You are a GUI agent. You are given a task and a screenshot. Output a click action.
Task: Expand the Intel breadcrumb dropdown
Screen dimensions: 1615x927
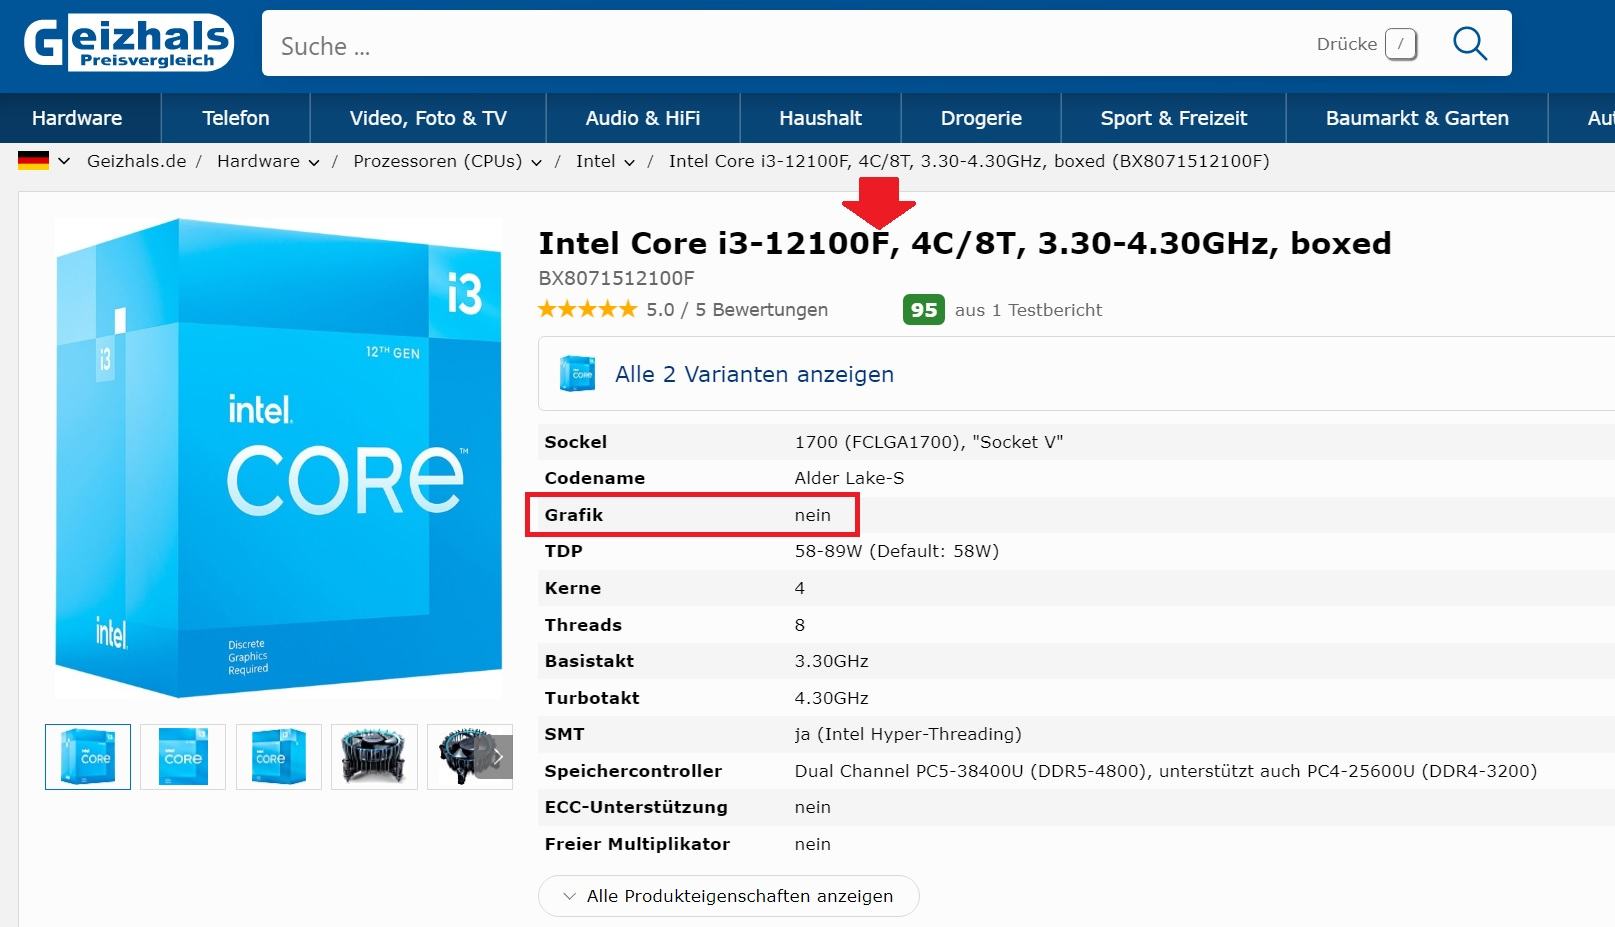coord(630,162)
